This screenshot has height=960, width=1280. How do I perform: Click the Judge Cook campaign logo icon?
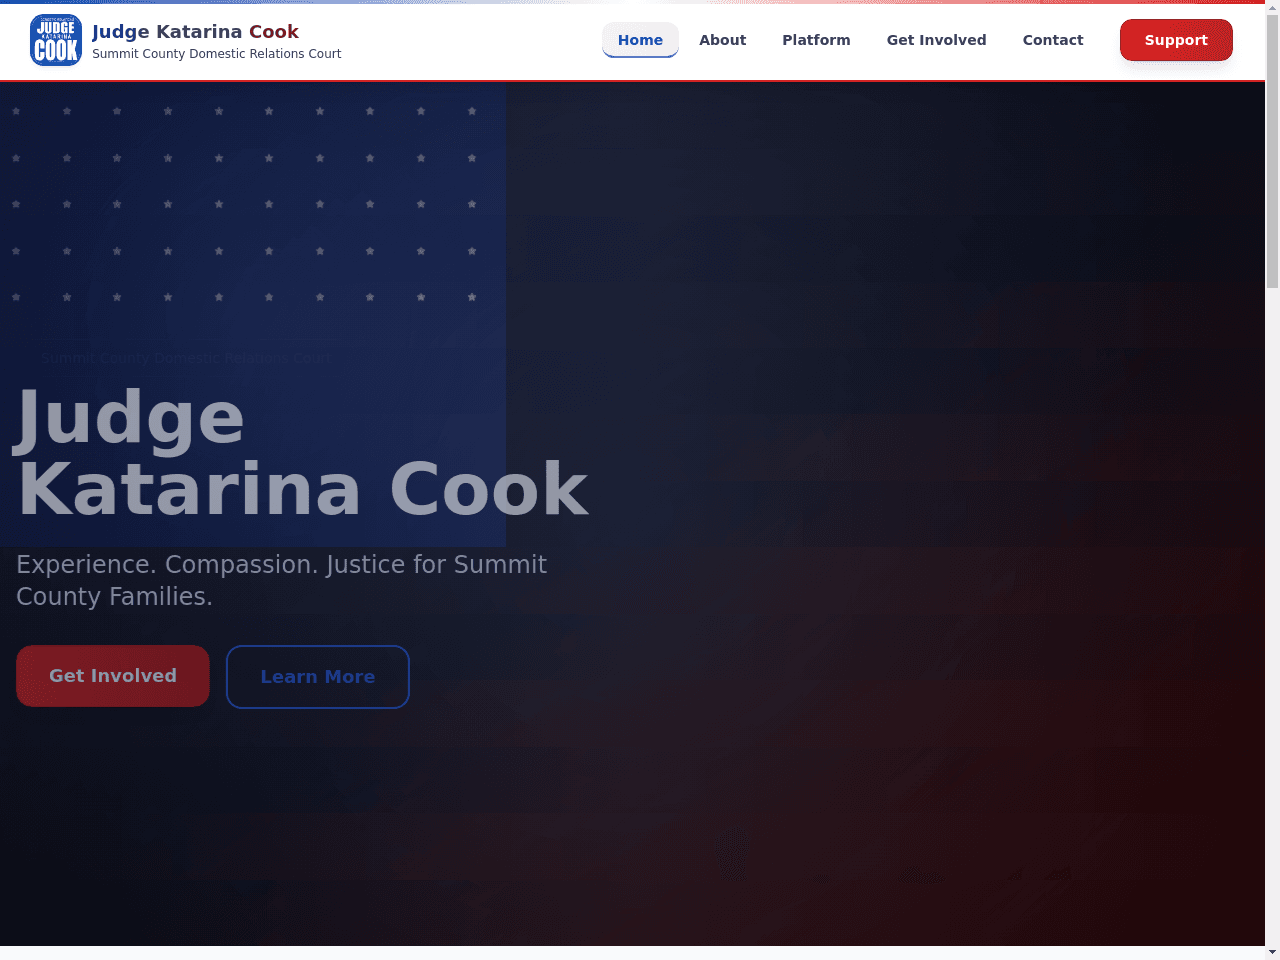pyautogui.click(x=56, y=40)
